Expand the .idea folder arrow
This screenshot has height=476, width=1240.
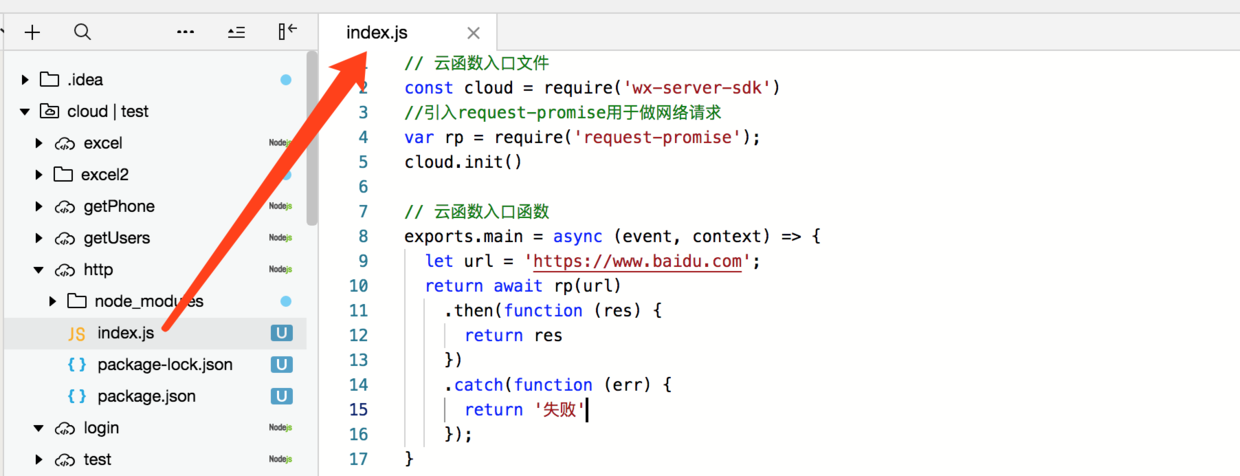click(25, 80)
